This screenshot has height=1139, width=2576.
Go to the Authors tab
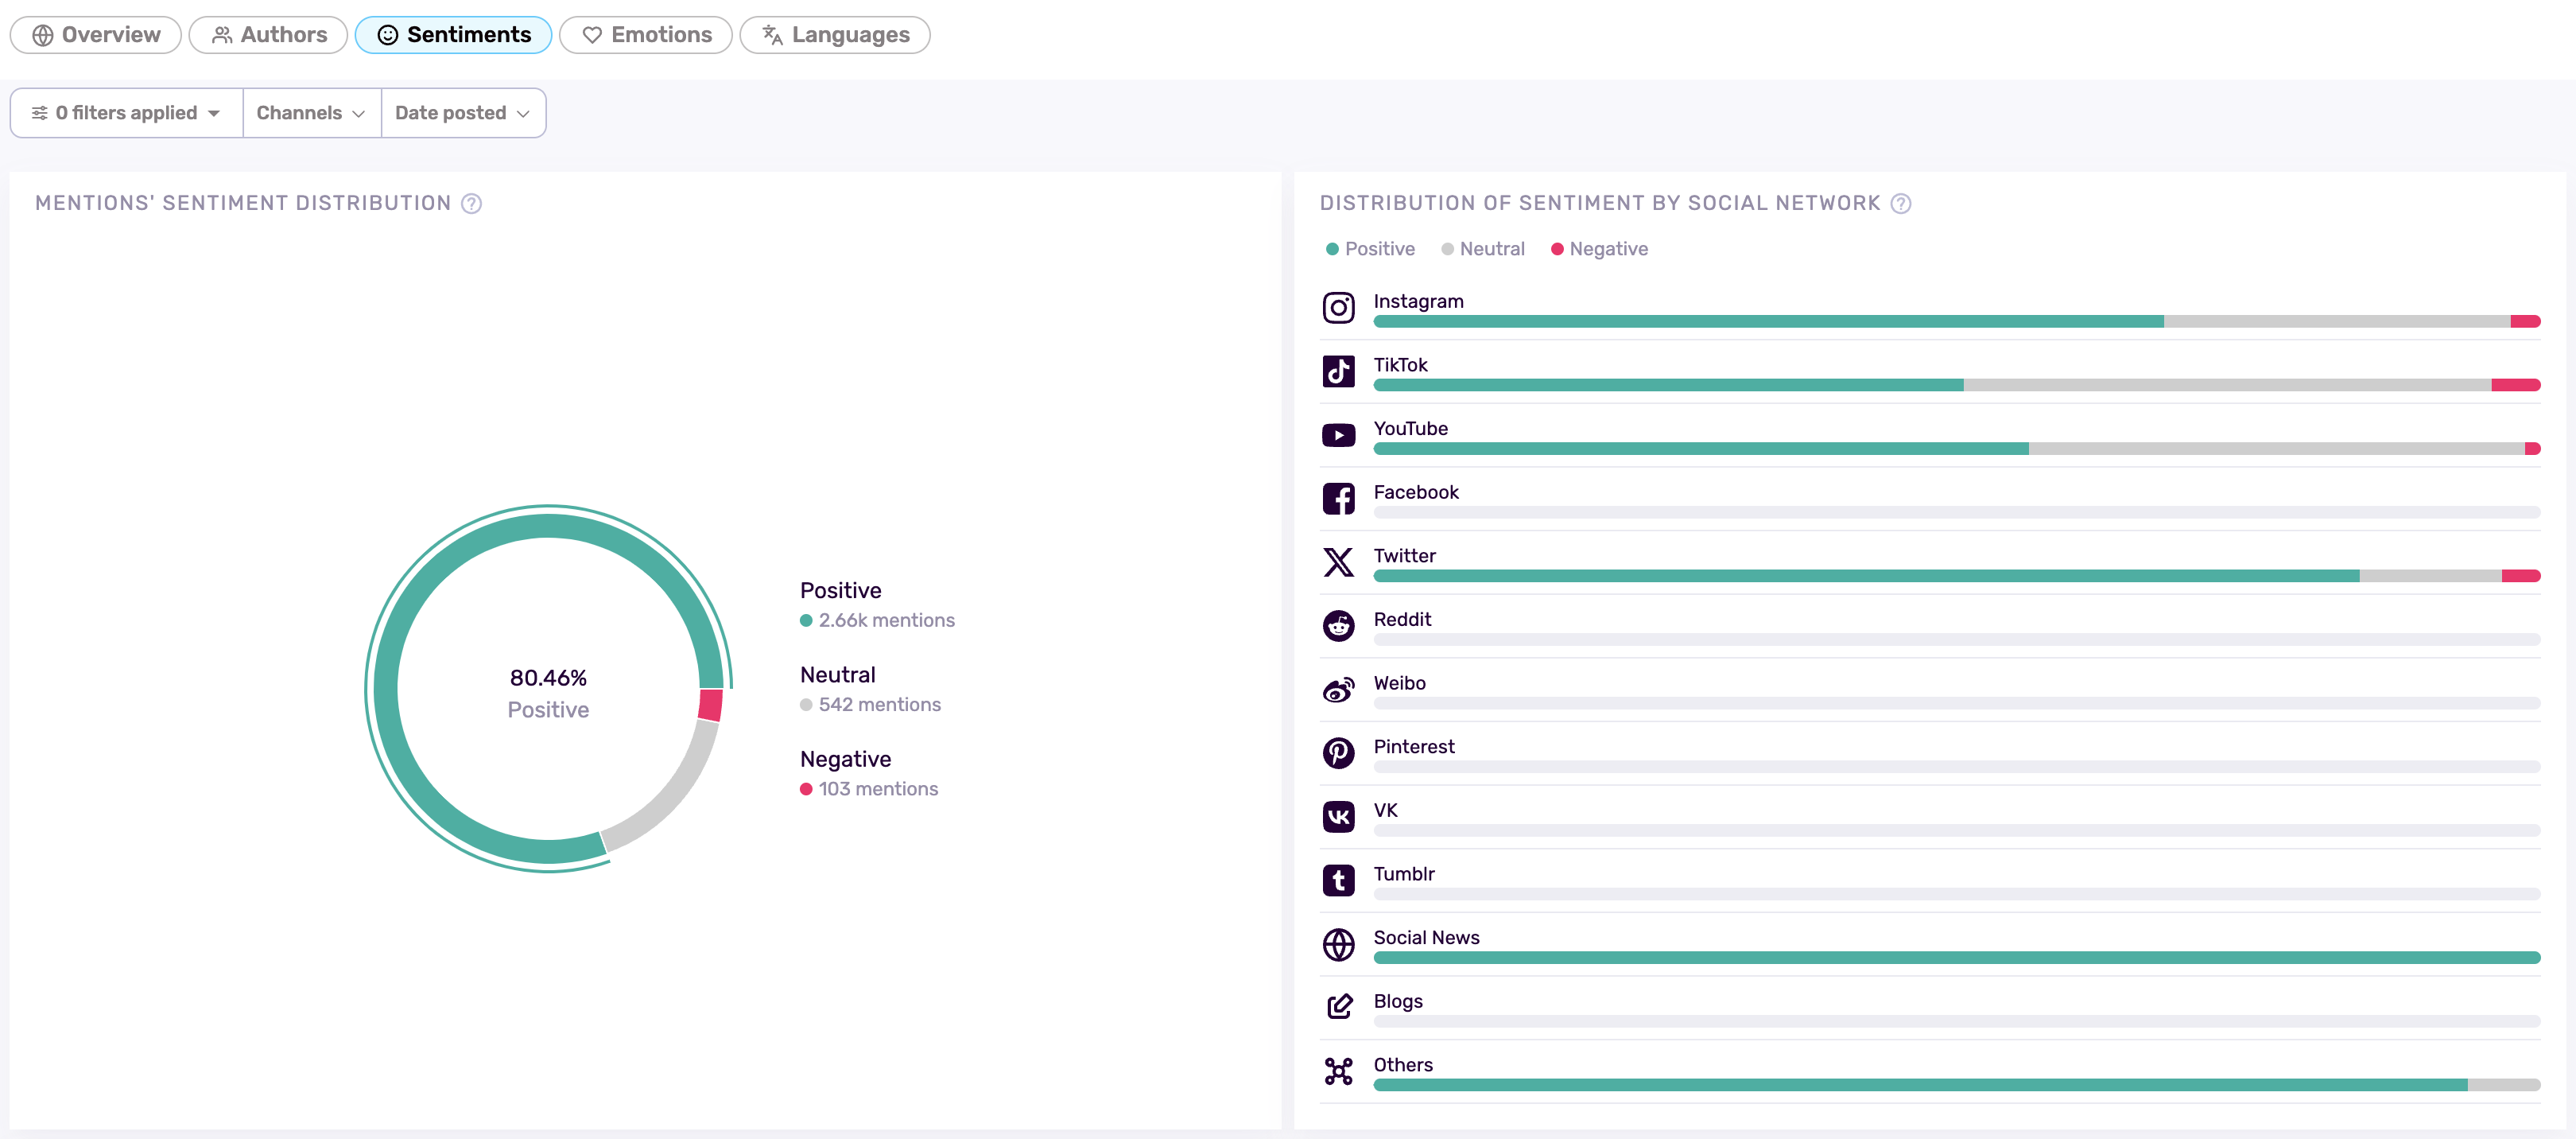tap(267, 34)
